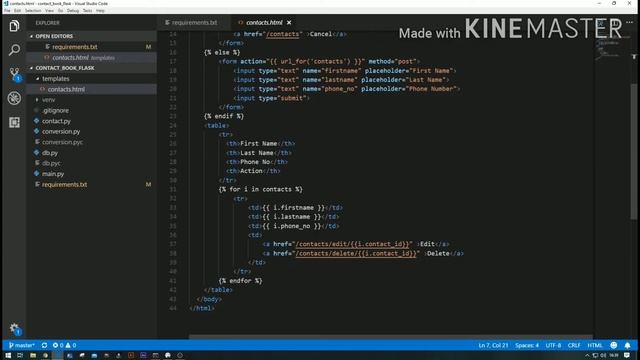The width and height of the screenshot is (640, 360).
Task: Open the Edit menu
Action: click(x=18, y=11)
